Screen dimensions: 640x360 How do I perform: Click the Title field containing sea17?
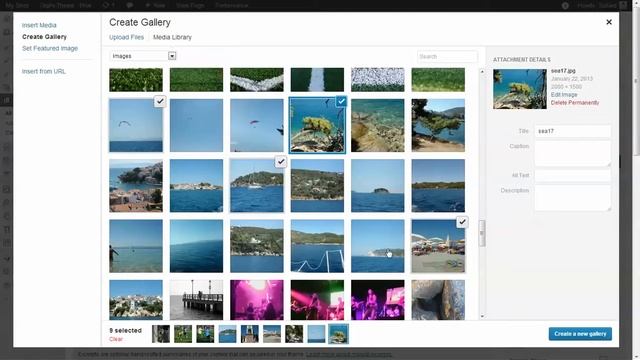point(573,131)
